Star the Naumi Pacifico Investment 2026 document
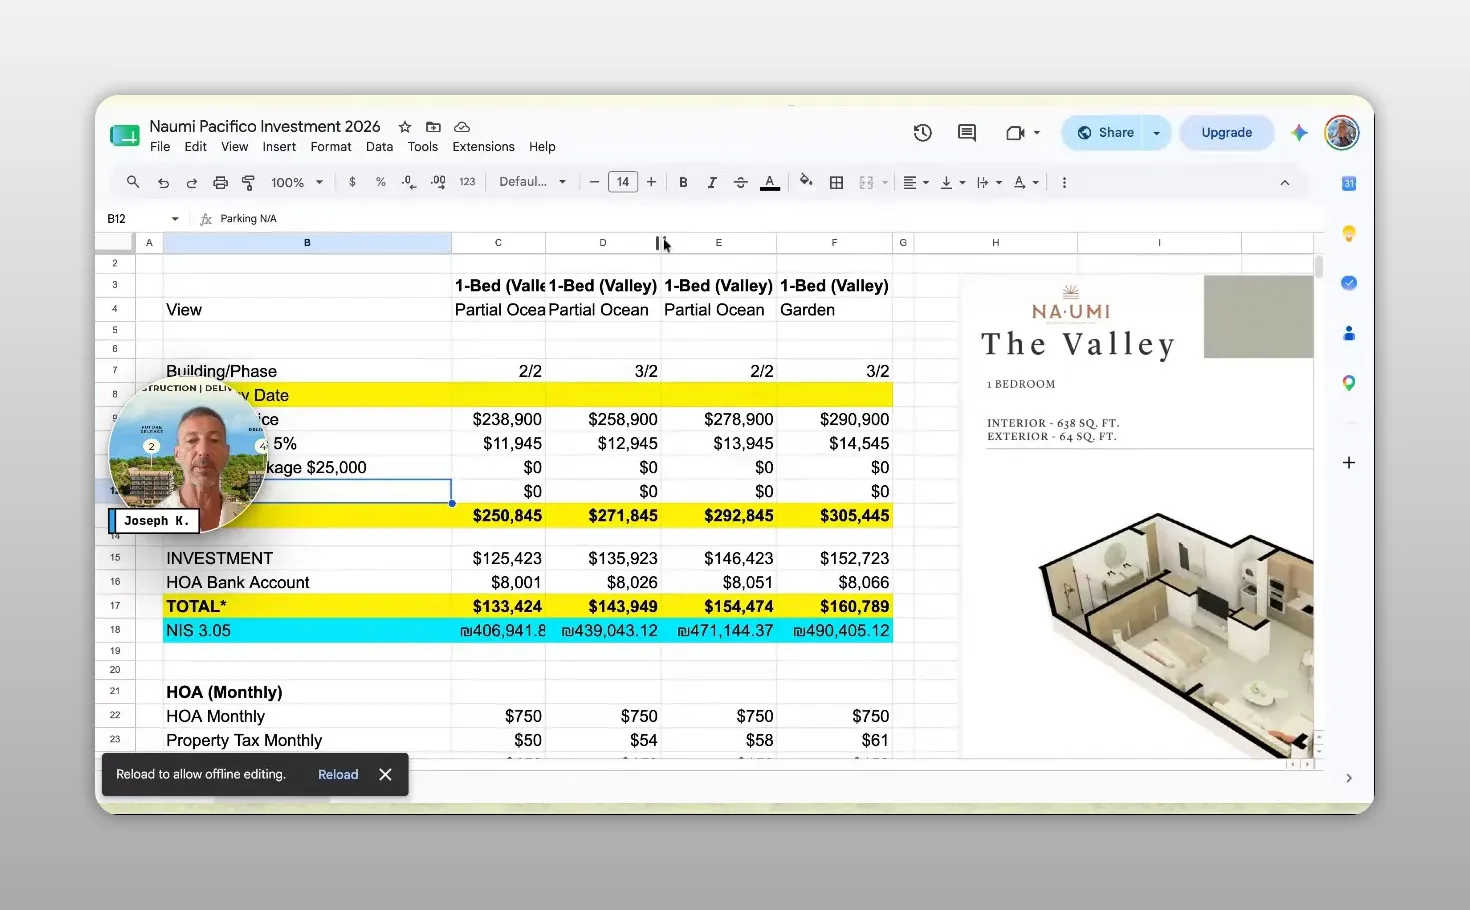 [x=405, y=127]
